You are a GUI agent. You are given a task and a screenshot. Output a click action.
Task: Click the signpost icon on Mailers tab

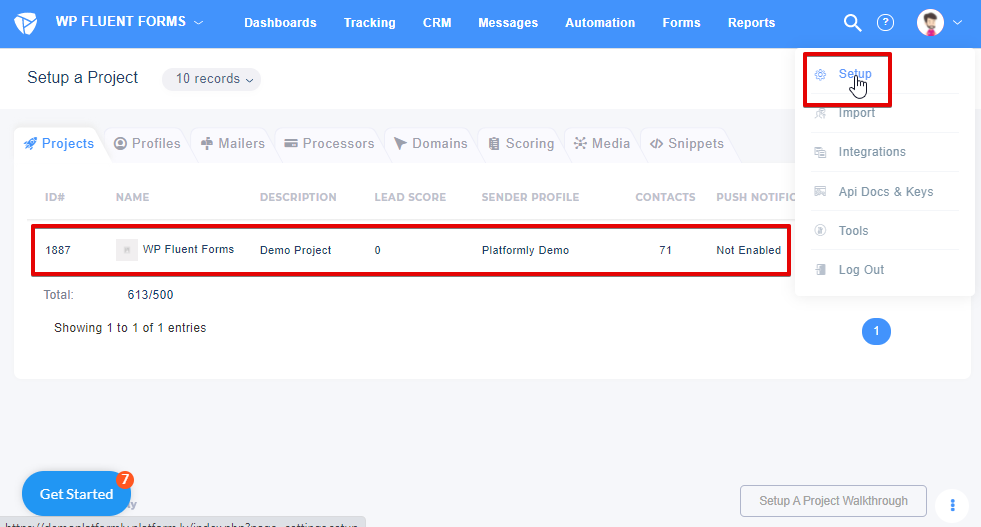[206, 143]
